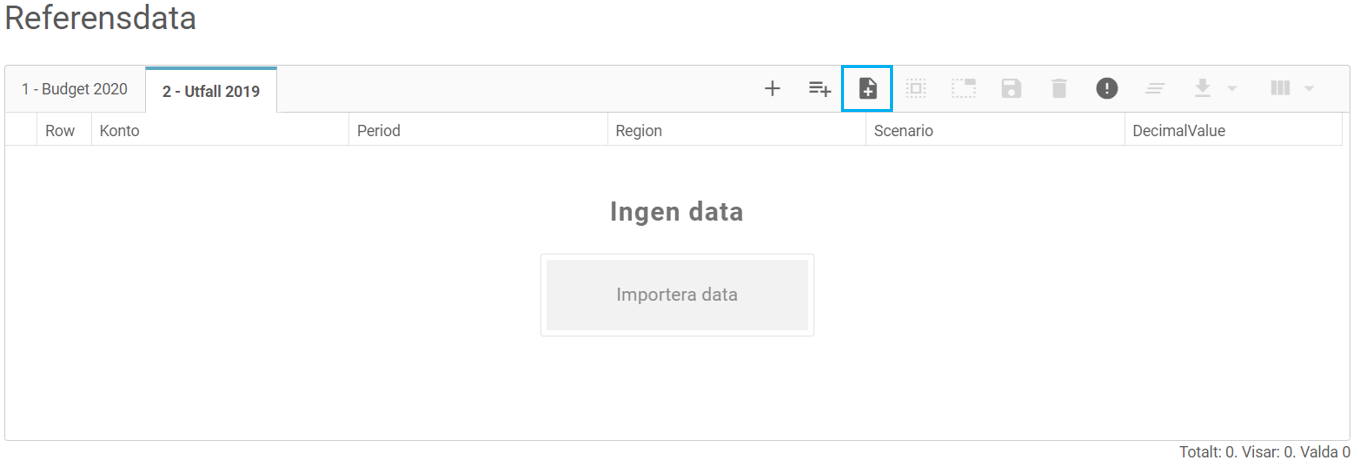Open the download options dropdown arrow
Image resolution: width=1358 pixels, height=470 pixels.
click(x=1232, y=89)
